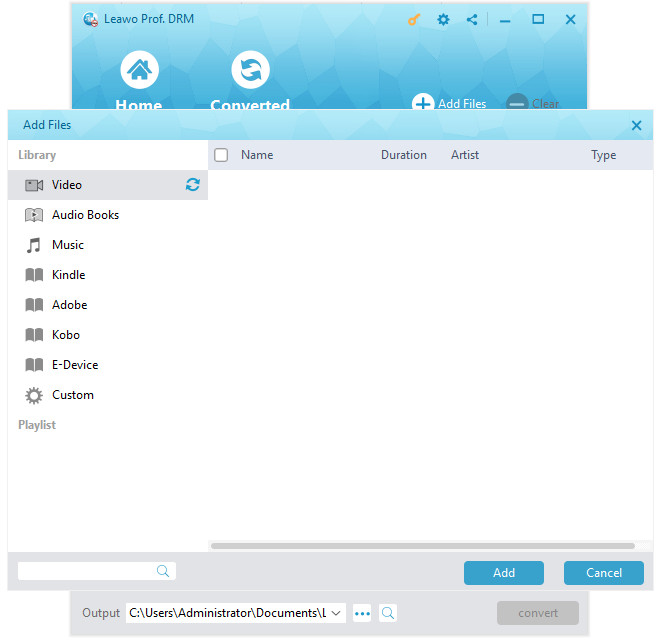Select the Kobo book icon

(x=34, y=335)
